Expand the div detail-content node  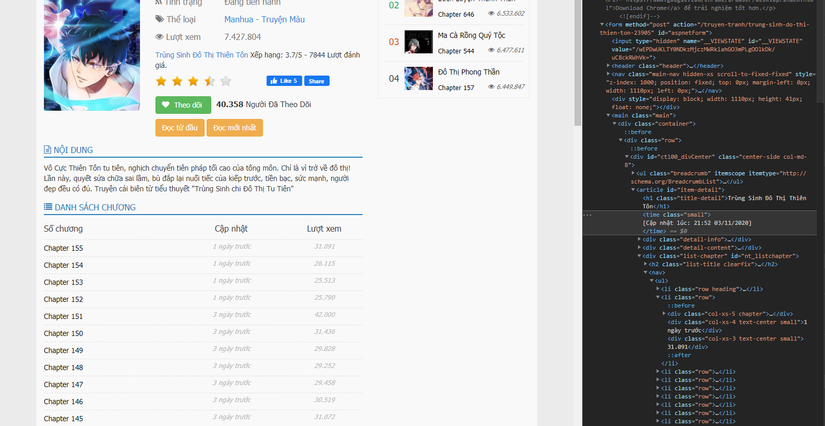click(639, 248)
